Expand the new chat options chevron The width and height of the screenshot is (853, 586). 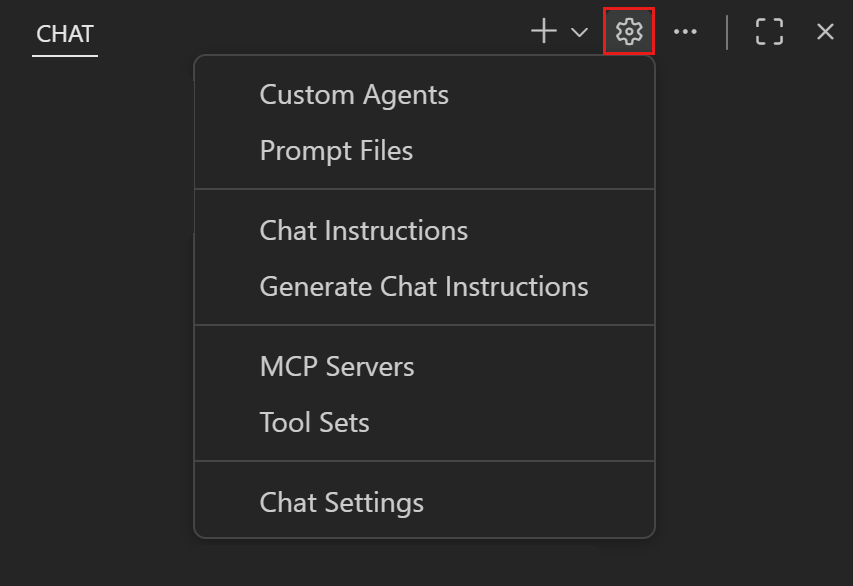click(x=578, y=32)
